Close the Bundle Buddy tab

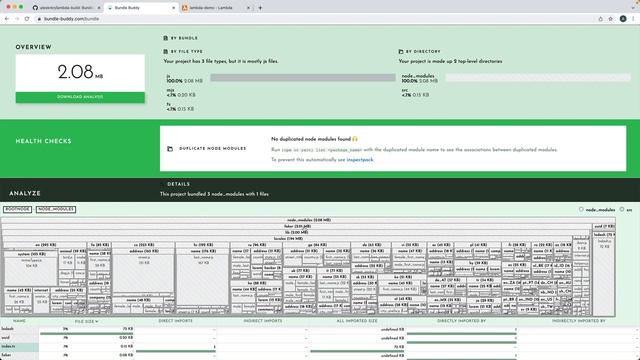(173, 8)
